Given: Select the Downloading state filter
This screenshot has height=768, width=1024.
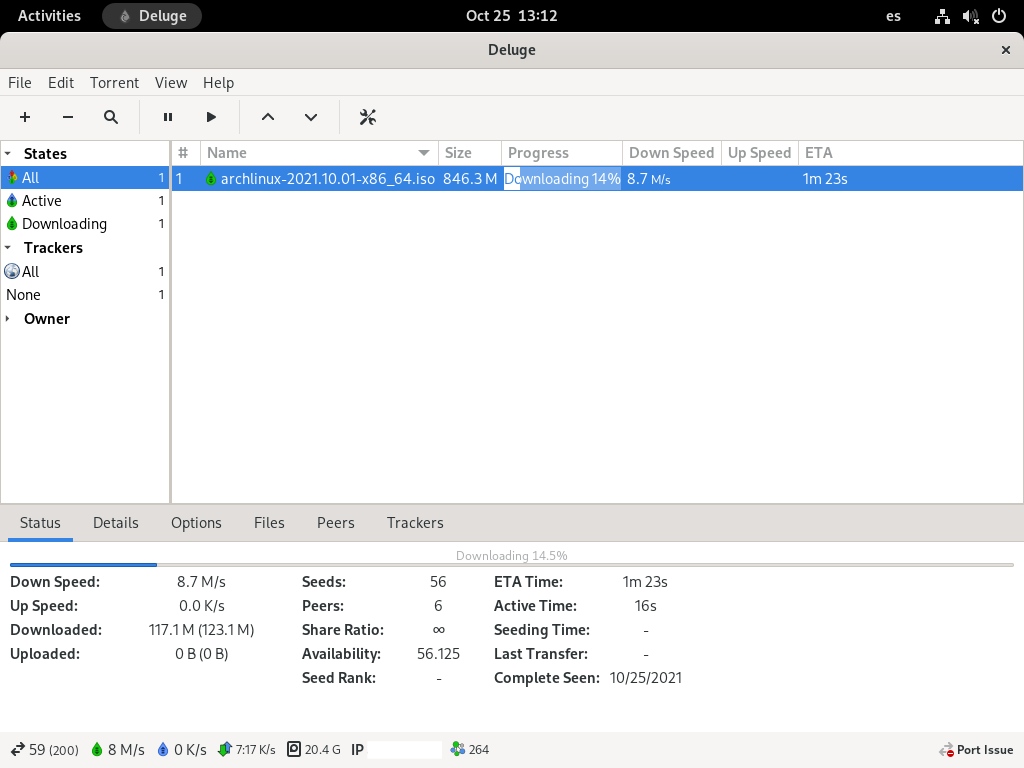Looking at the screenshot, I should coord(85,223).
